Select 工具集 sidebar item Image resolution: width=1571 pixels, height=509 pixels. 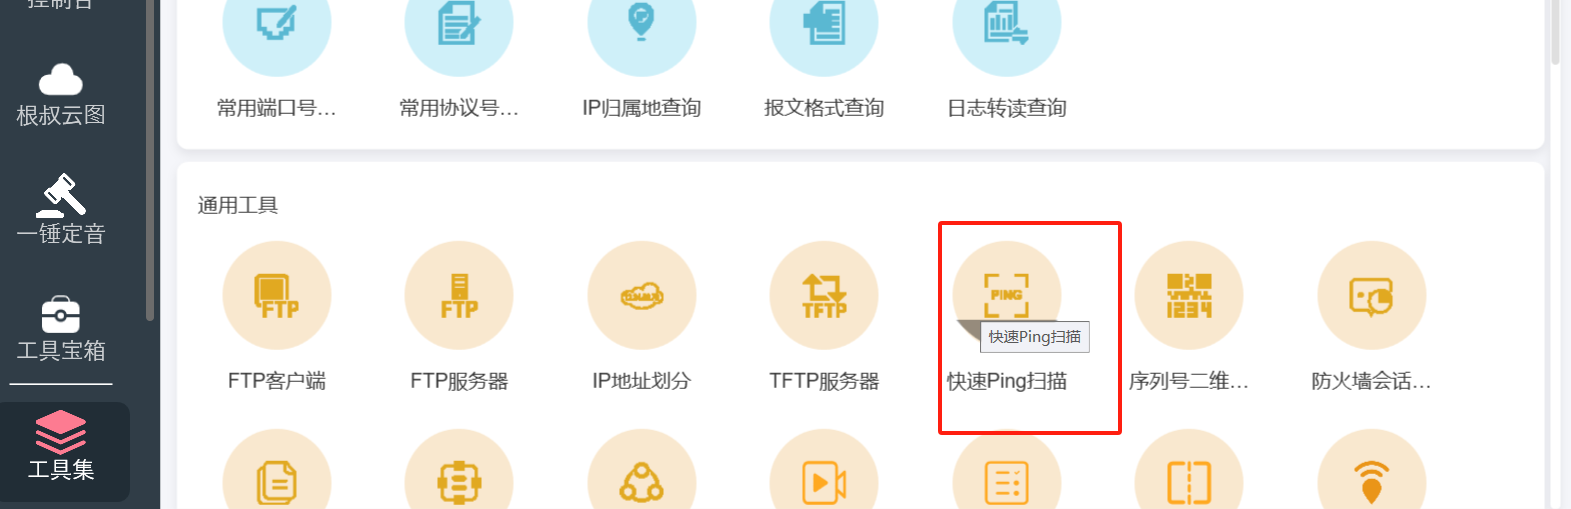[x=61, y=447]
